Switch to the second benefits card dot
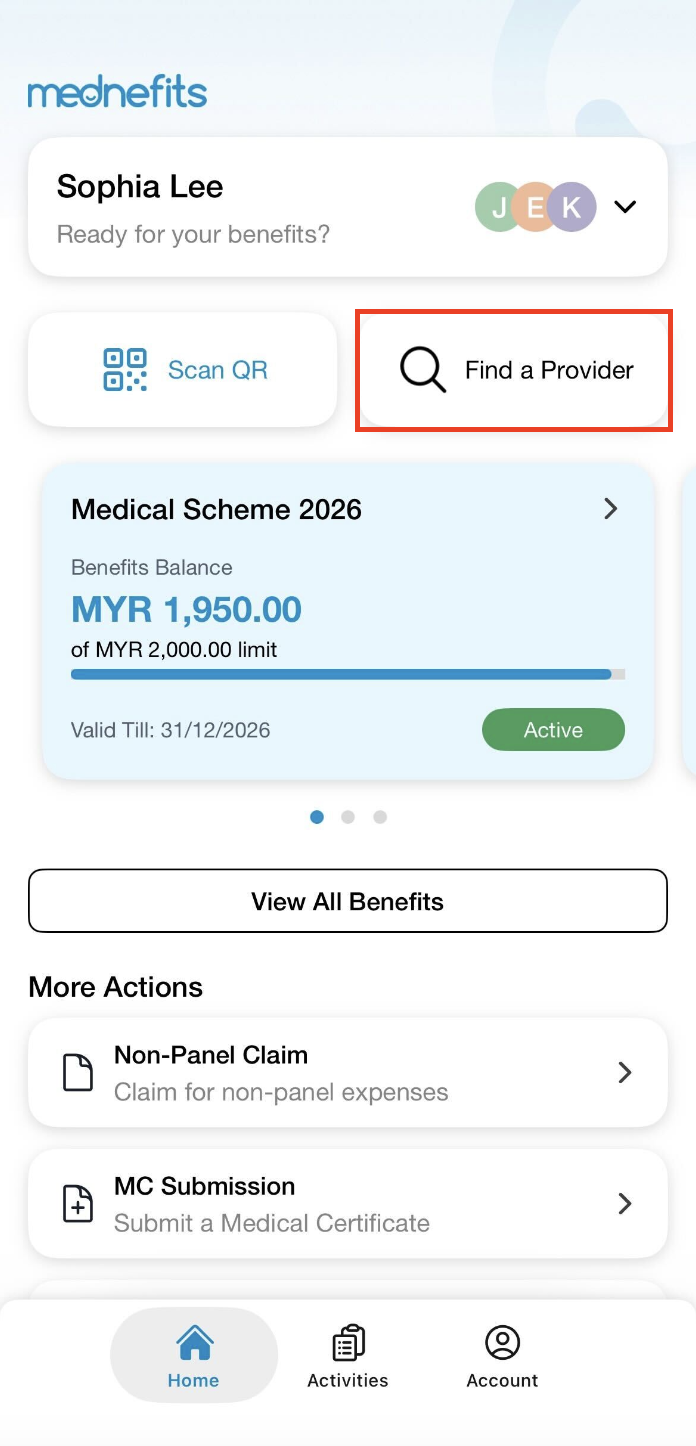The width and height of the screenshot is (696, 1446). coord(348,817)
